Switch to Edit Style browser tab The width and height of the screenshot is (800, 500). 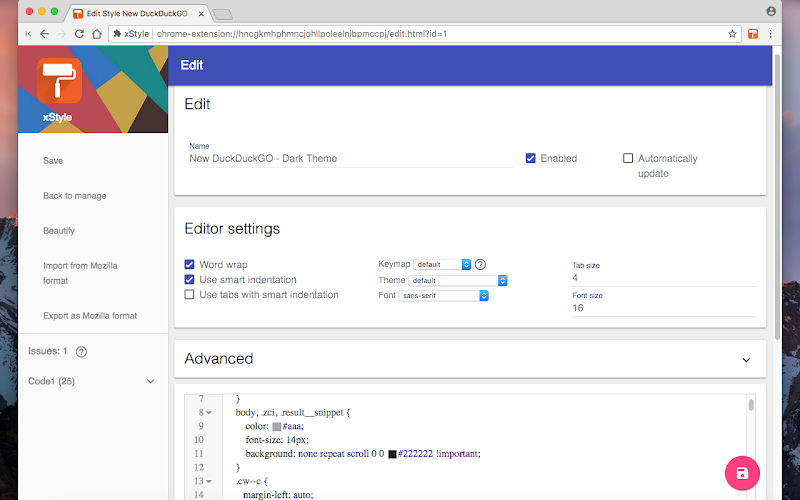click(137, 13)
